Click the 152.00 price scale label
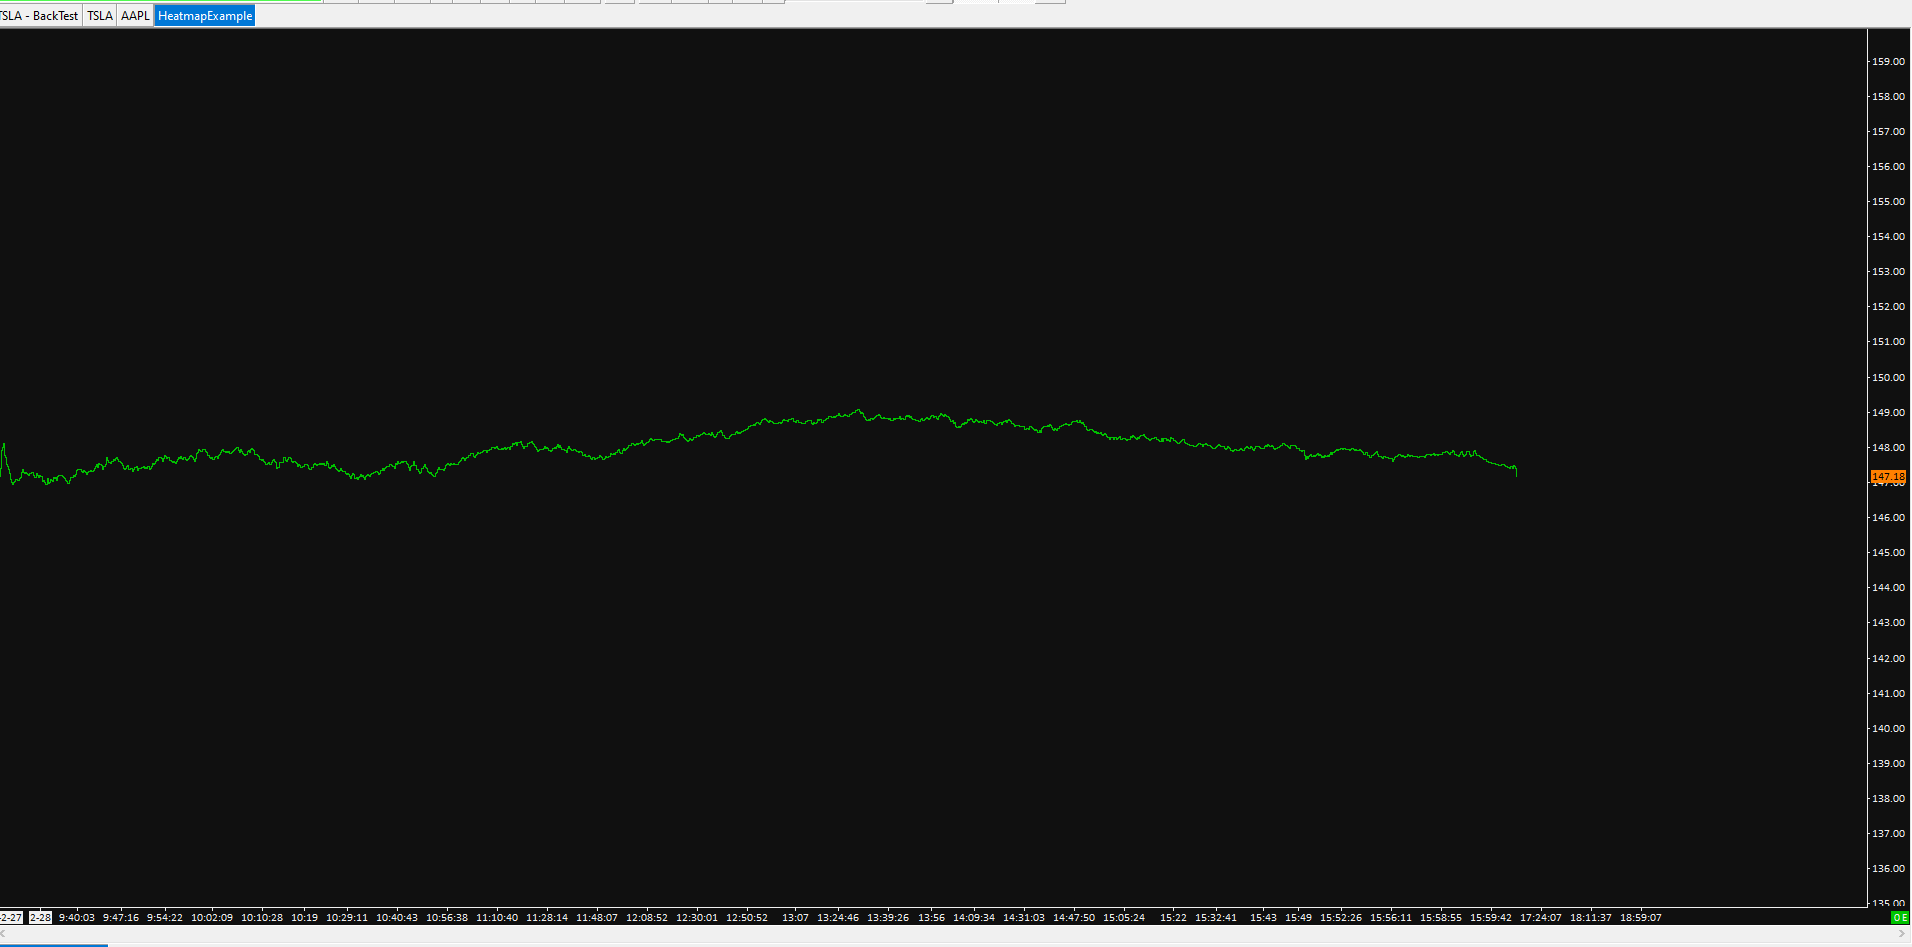Screen dimensions: 1912x947 pyautogui.click(x=1888, y=307)
